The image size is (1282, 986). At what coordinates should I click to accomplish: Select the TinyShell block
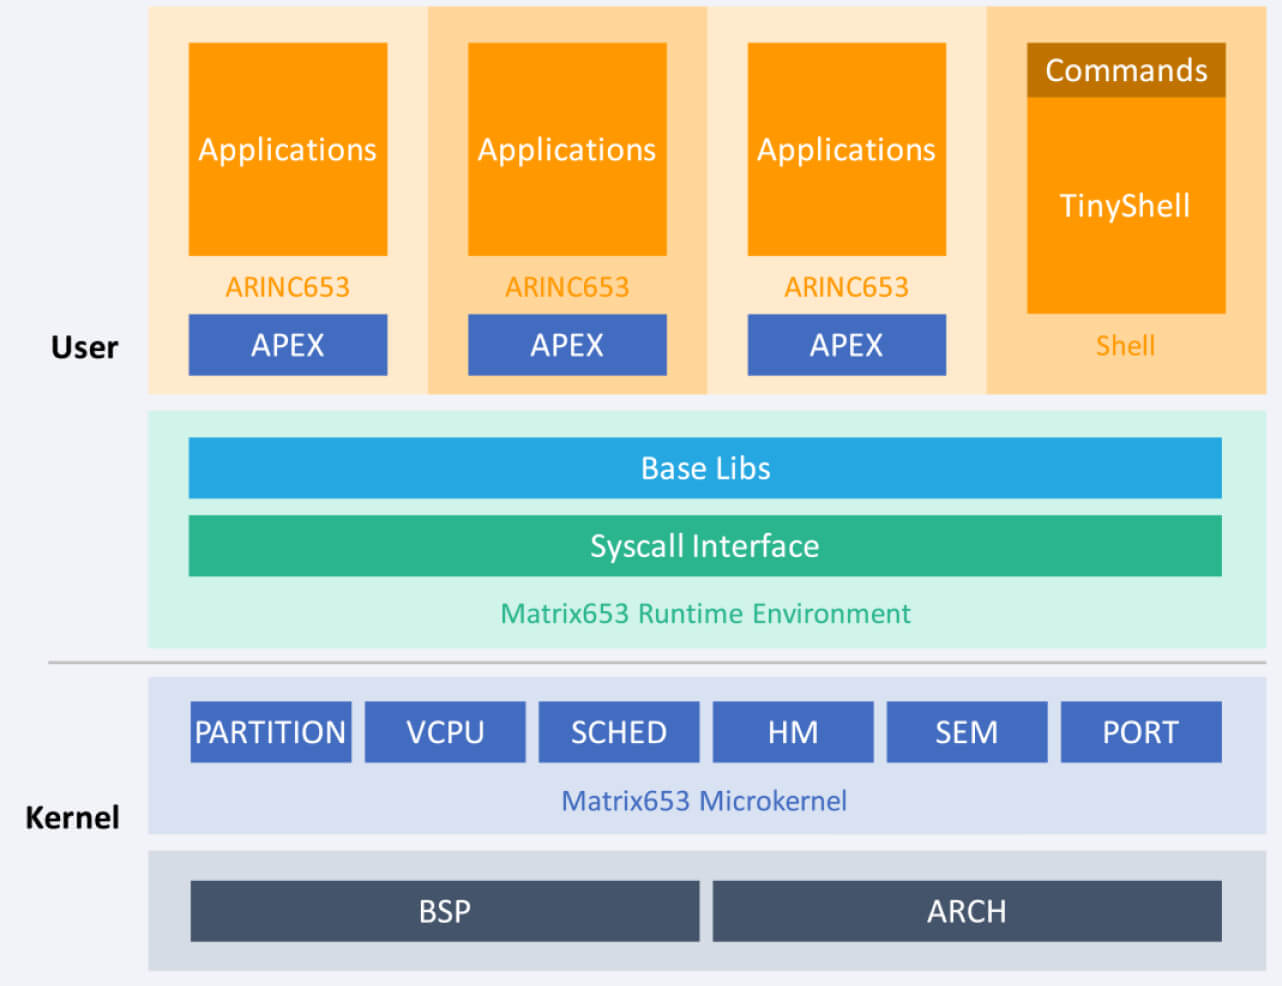[1126, 206]
